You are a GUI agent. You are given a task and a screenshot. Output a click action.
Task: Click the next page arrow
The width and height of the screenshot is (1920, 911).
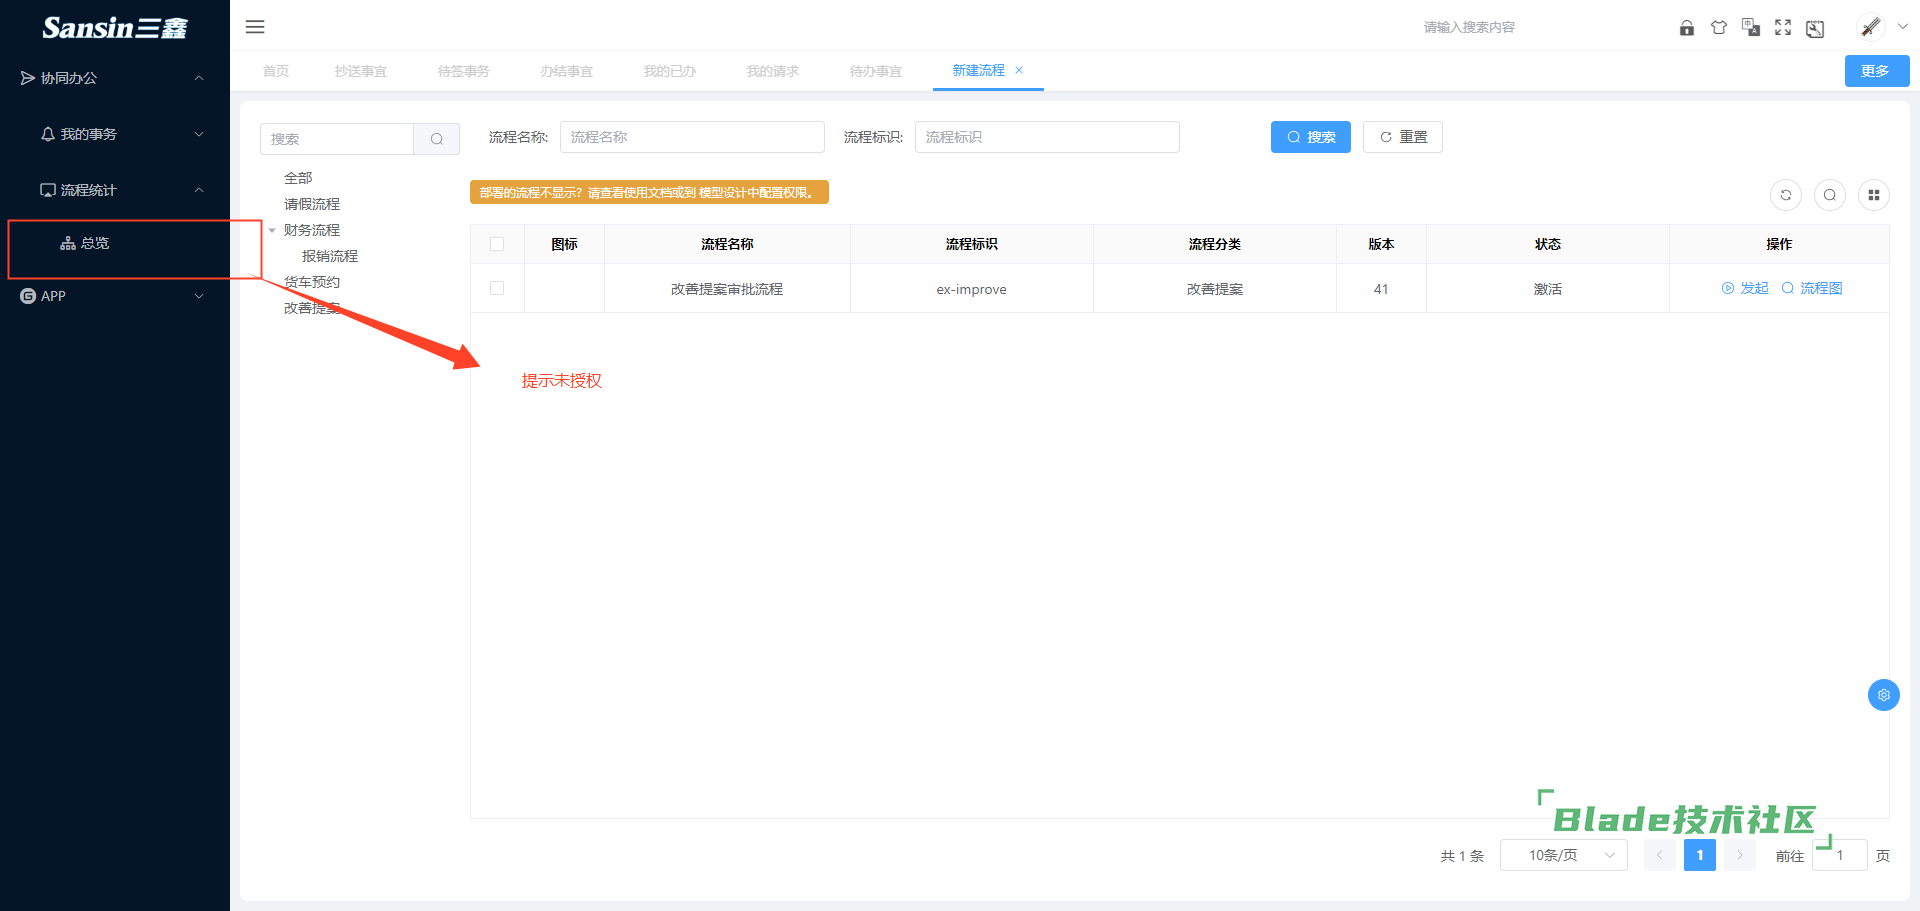(x=1740, y=855)
